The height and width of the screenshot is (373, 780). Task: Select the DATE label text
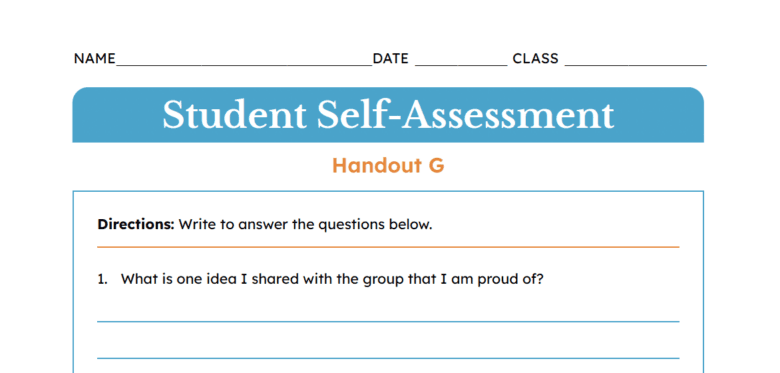[390, 59]
